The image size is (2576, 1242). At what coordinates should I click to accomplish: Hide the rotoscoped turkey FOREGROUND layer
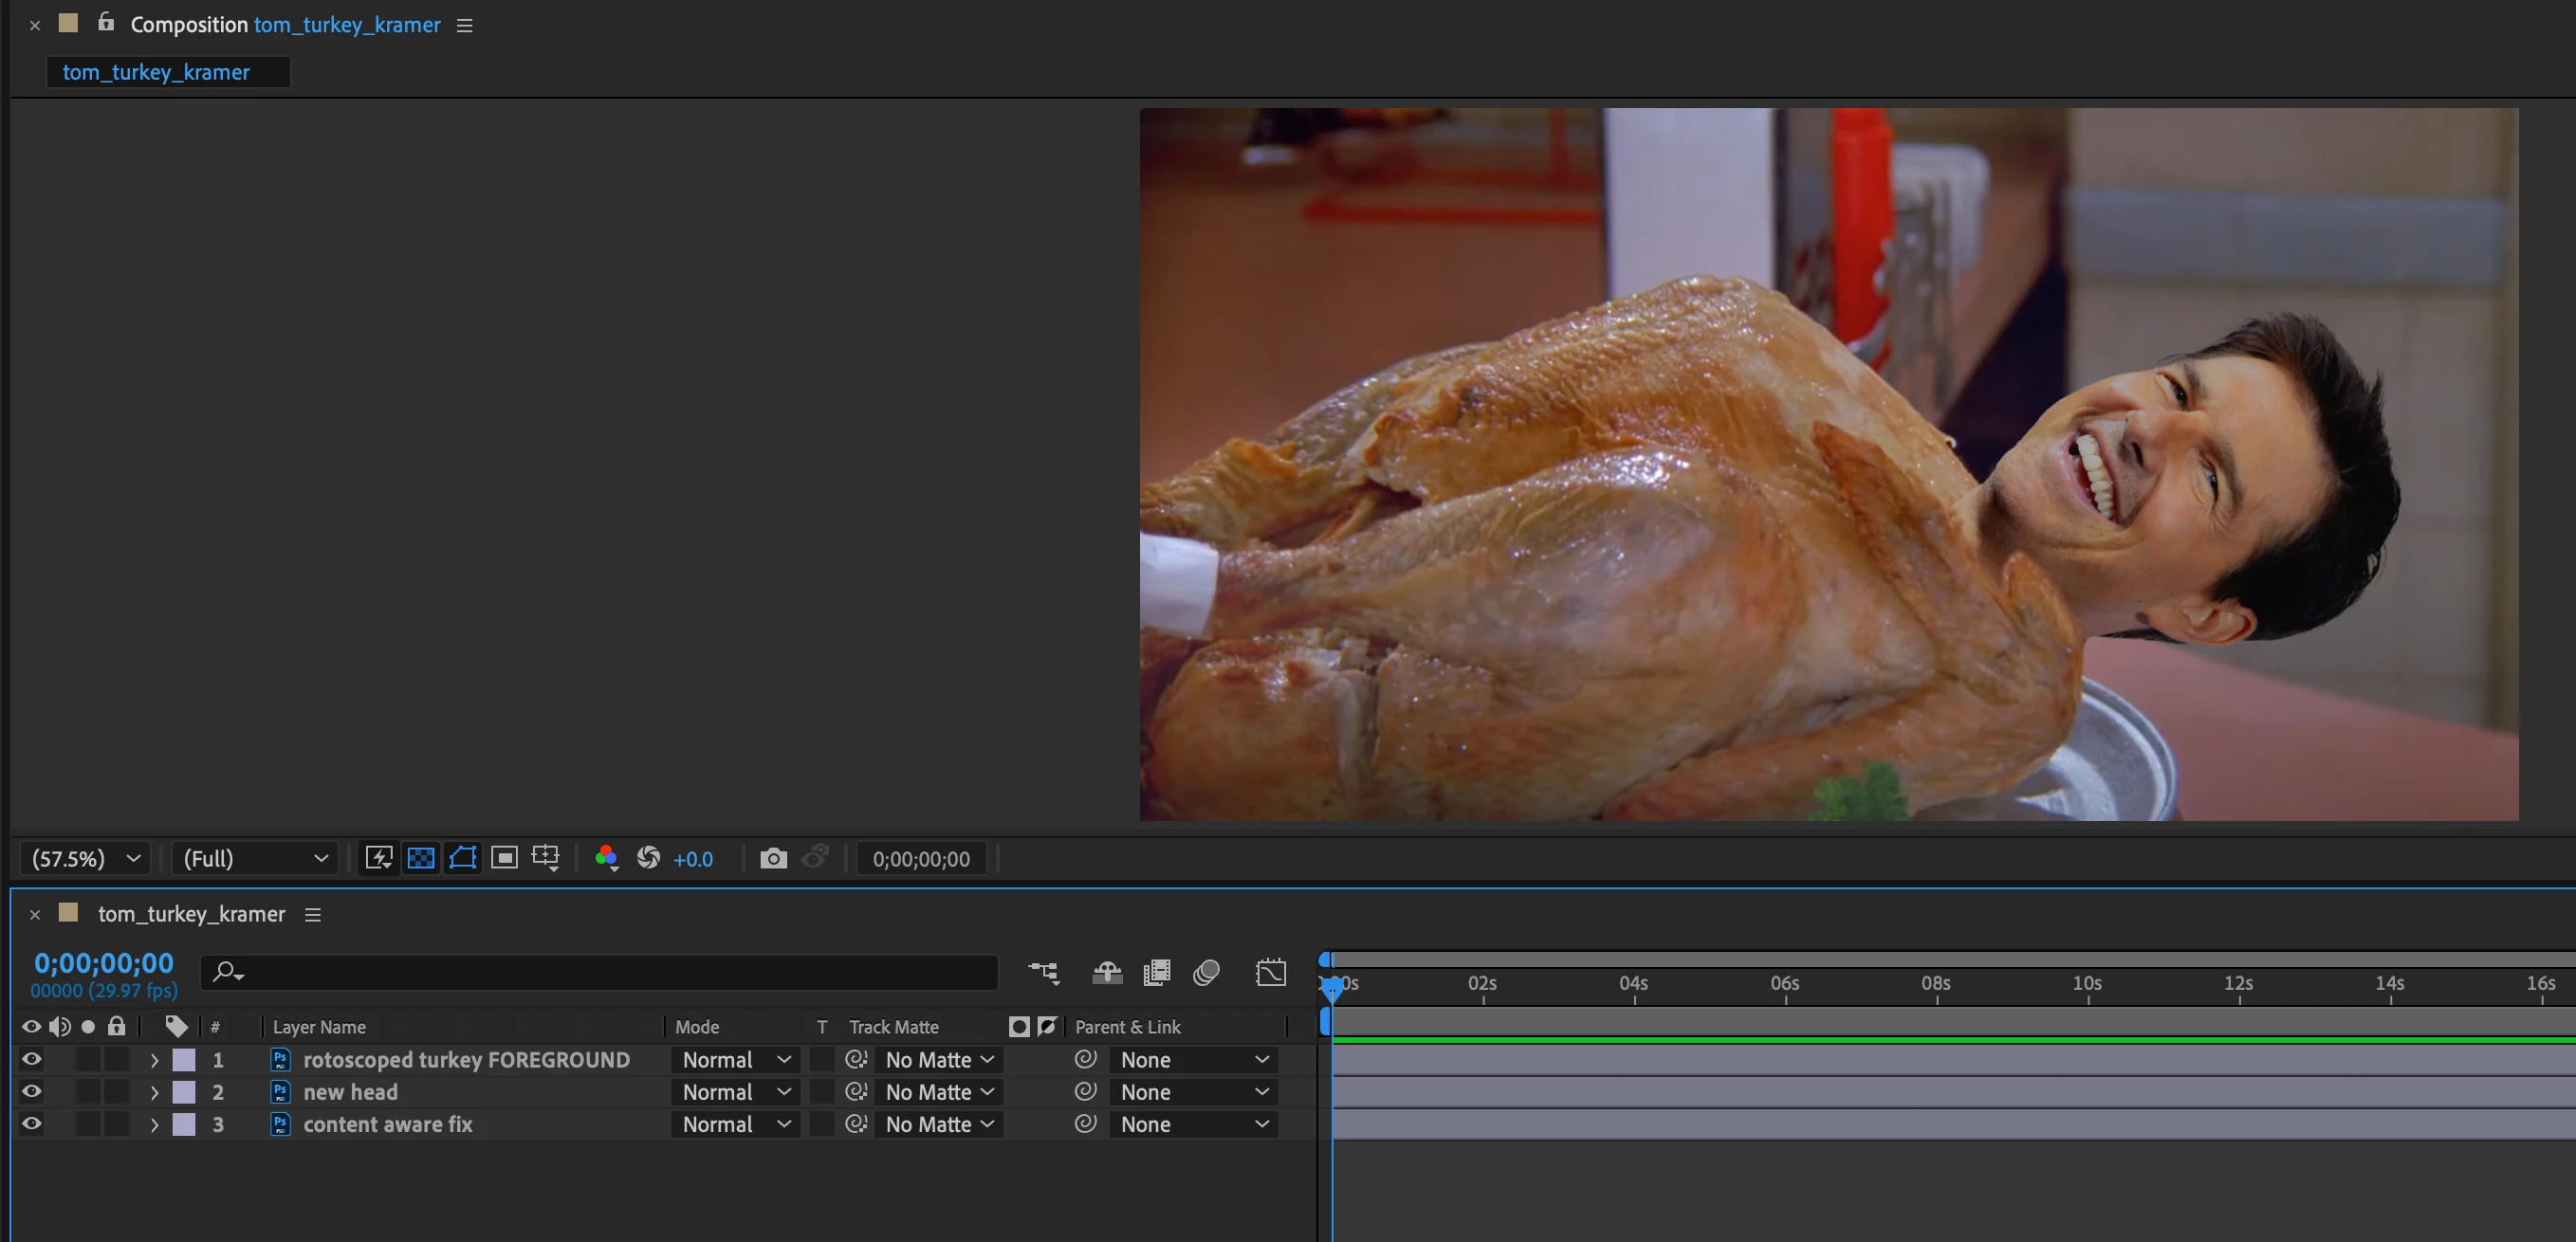31,1059
